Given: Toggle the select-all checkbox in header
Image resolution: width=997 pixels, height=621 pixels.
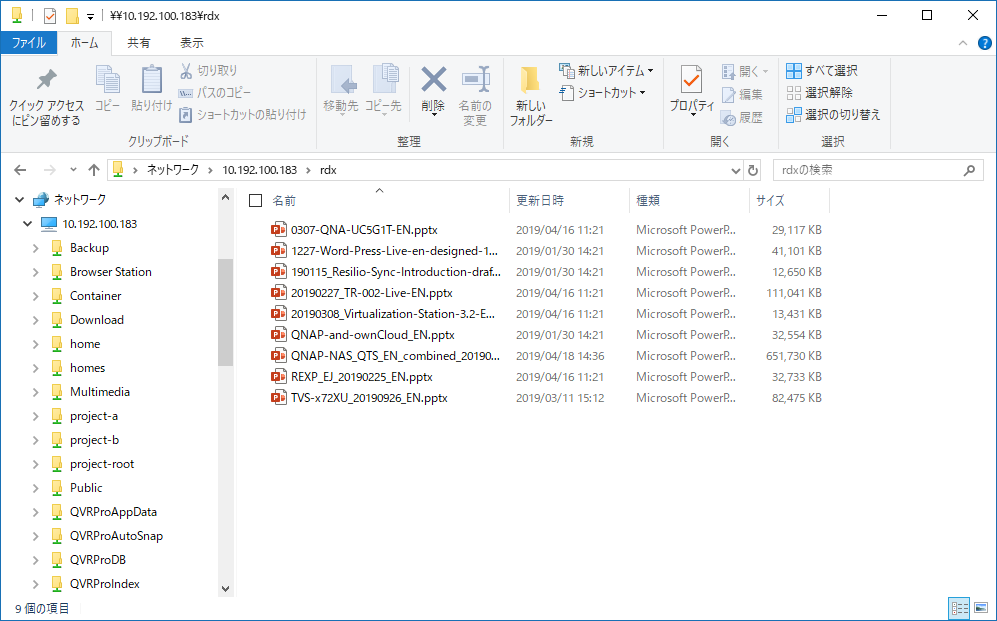Looking at the screenshot, I should [x=256, y=201].
